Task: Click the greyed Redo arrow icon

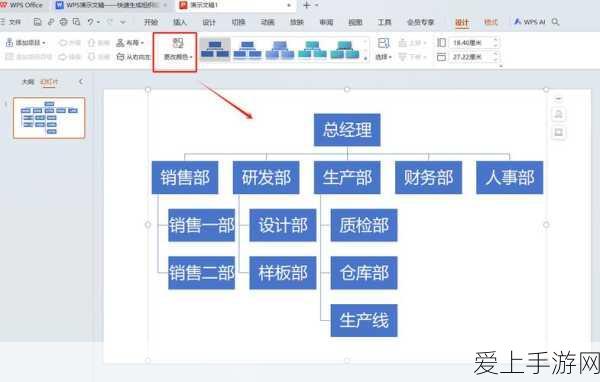Action: click(x=110, y=22)
